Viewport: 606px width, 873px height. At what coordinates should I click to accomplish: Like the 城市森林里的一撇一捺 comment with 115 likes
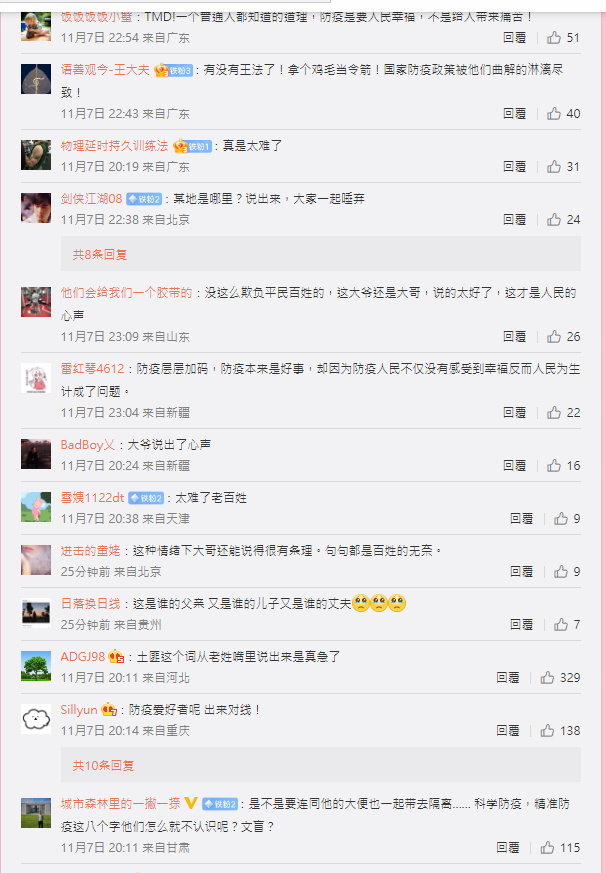(560, 847)
